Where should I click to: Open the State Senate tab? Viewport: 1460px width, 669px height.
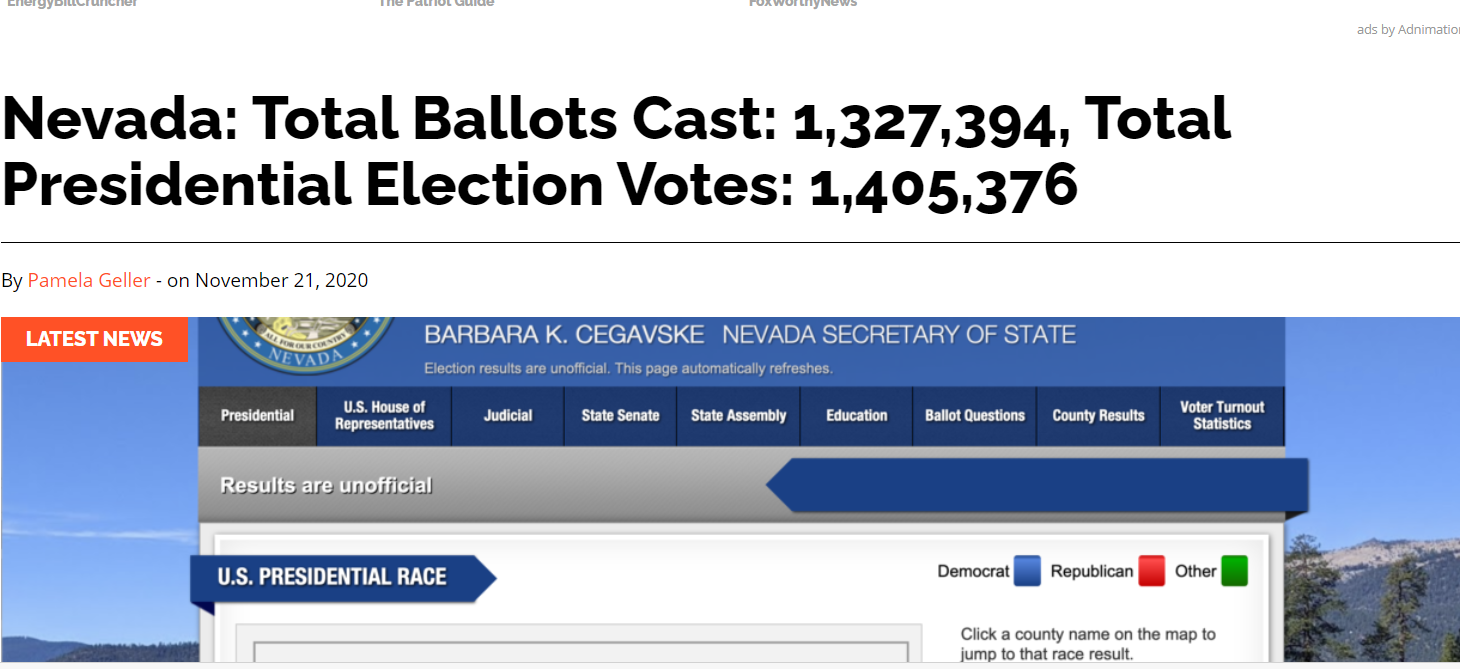tap(620, 416)
